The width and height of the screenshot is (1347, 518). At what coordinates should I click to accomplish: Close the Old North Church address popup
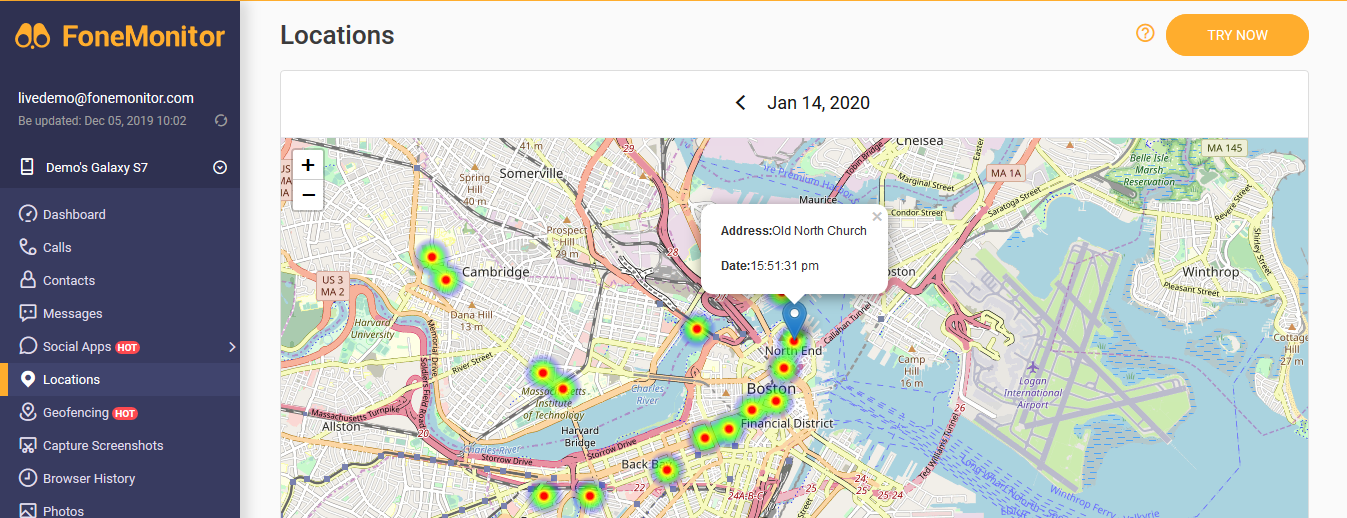(x=877, y=216)
